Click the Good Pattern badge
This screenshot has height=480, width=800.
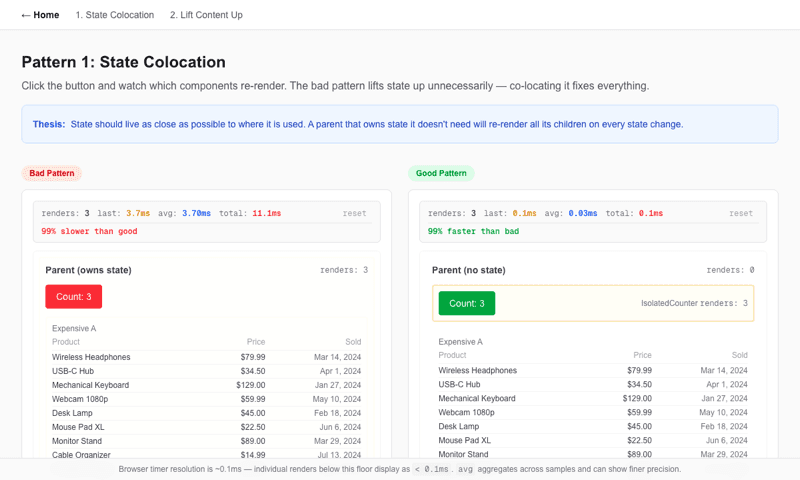pyautogui.click(x=441, y=173)
